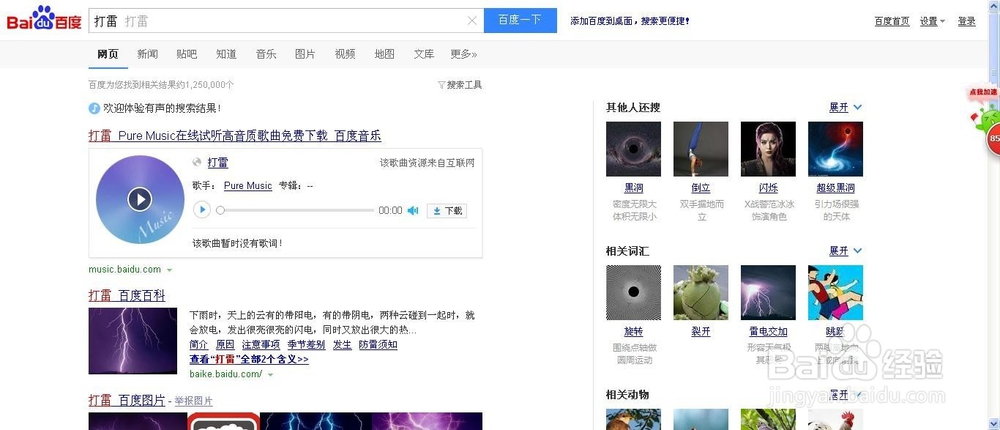Click the 黑洞 thumbnail image
Viewport: 1000px width, 430px height.
pyautogui.click(x=633, y=149)
